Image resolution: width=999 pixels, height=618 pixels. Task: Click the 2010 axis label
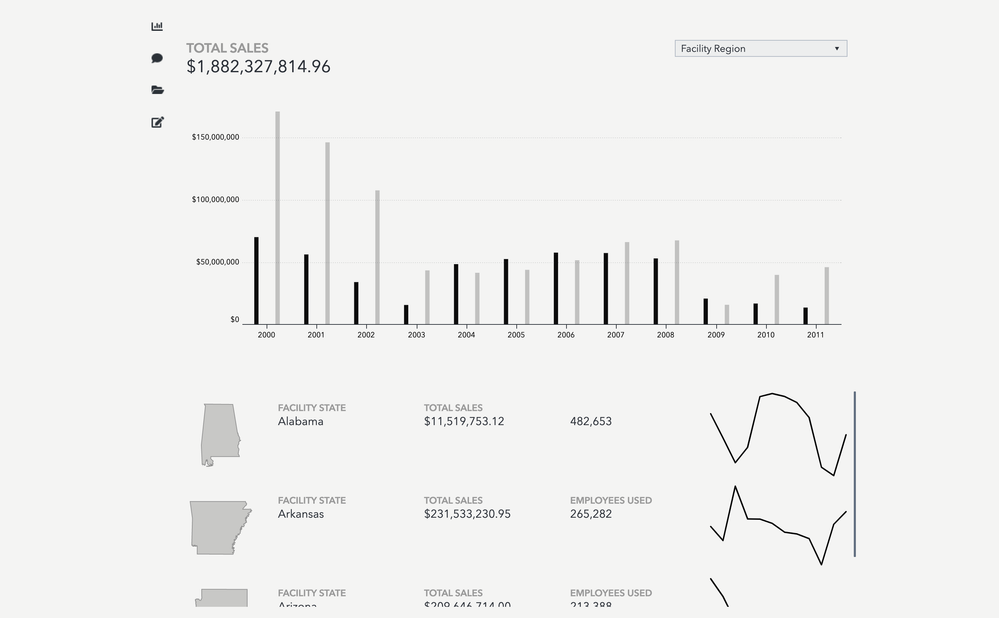pos(766,335)
